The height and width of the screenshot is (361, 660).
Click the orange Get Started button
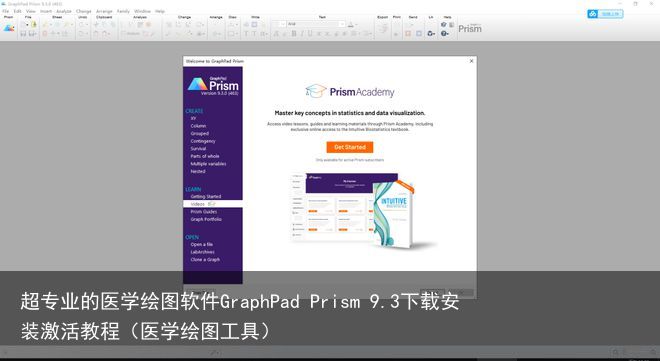350,147
